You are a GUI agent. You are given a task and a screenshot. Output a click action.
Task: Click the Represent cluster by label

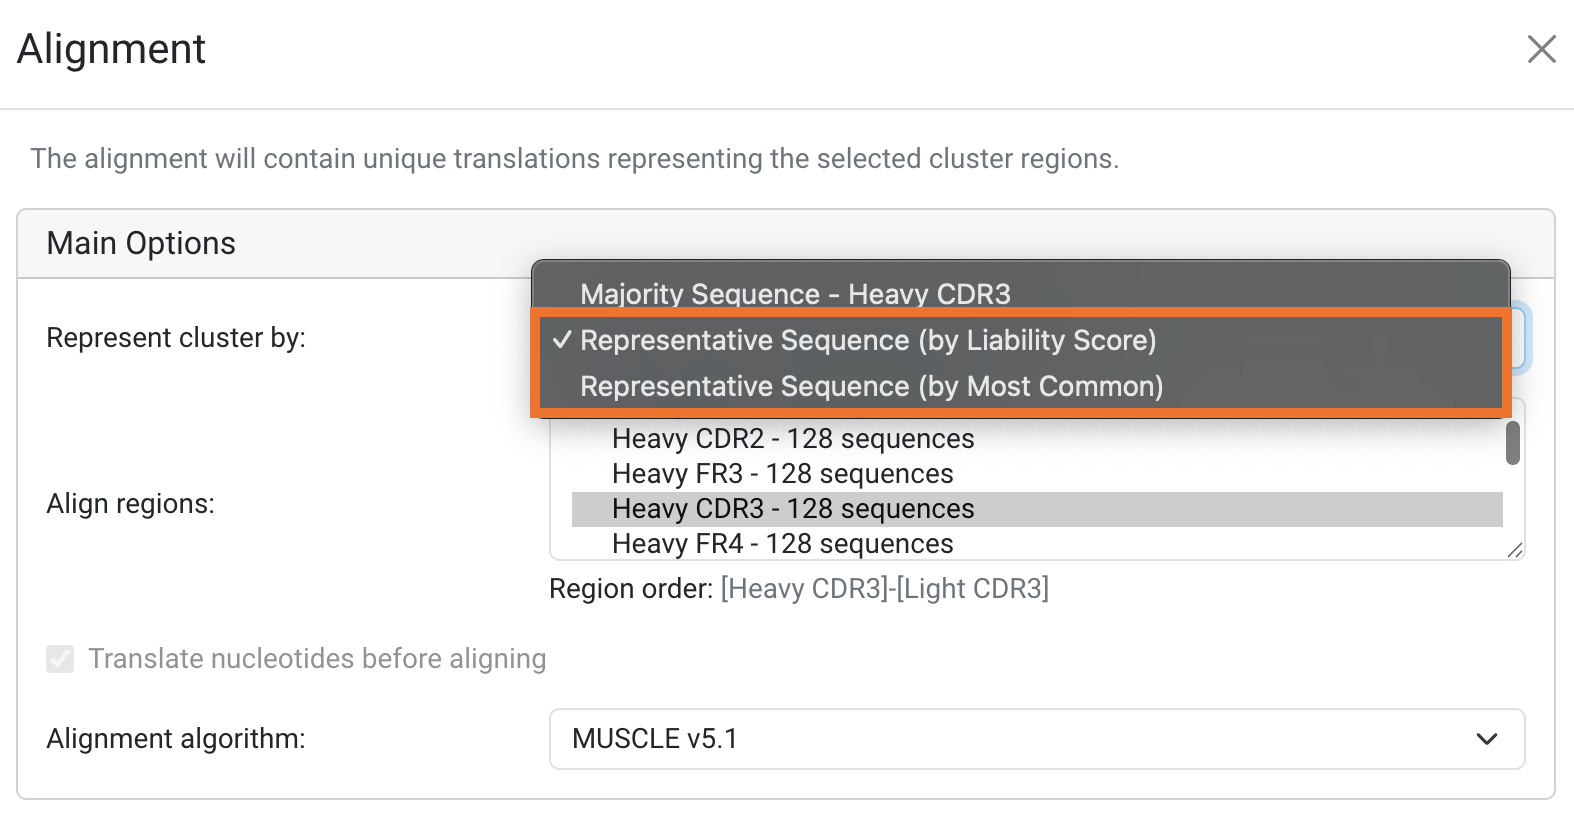176,338
